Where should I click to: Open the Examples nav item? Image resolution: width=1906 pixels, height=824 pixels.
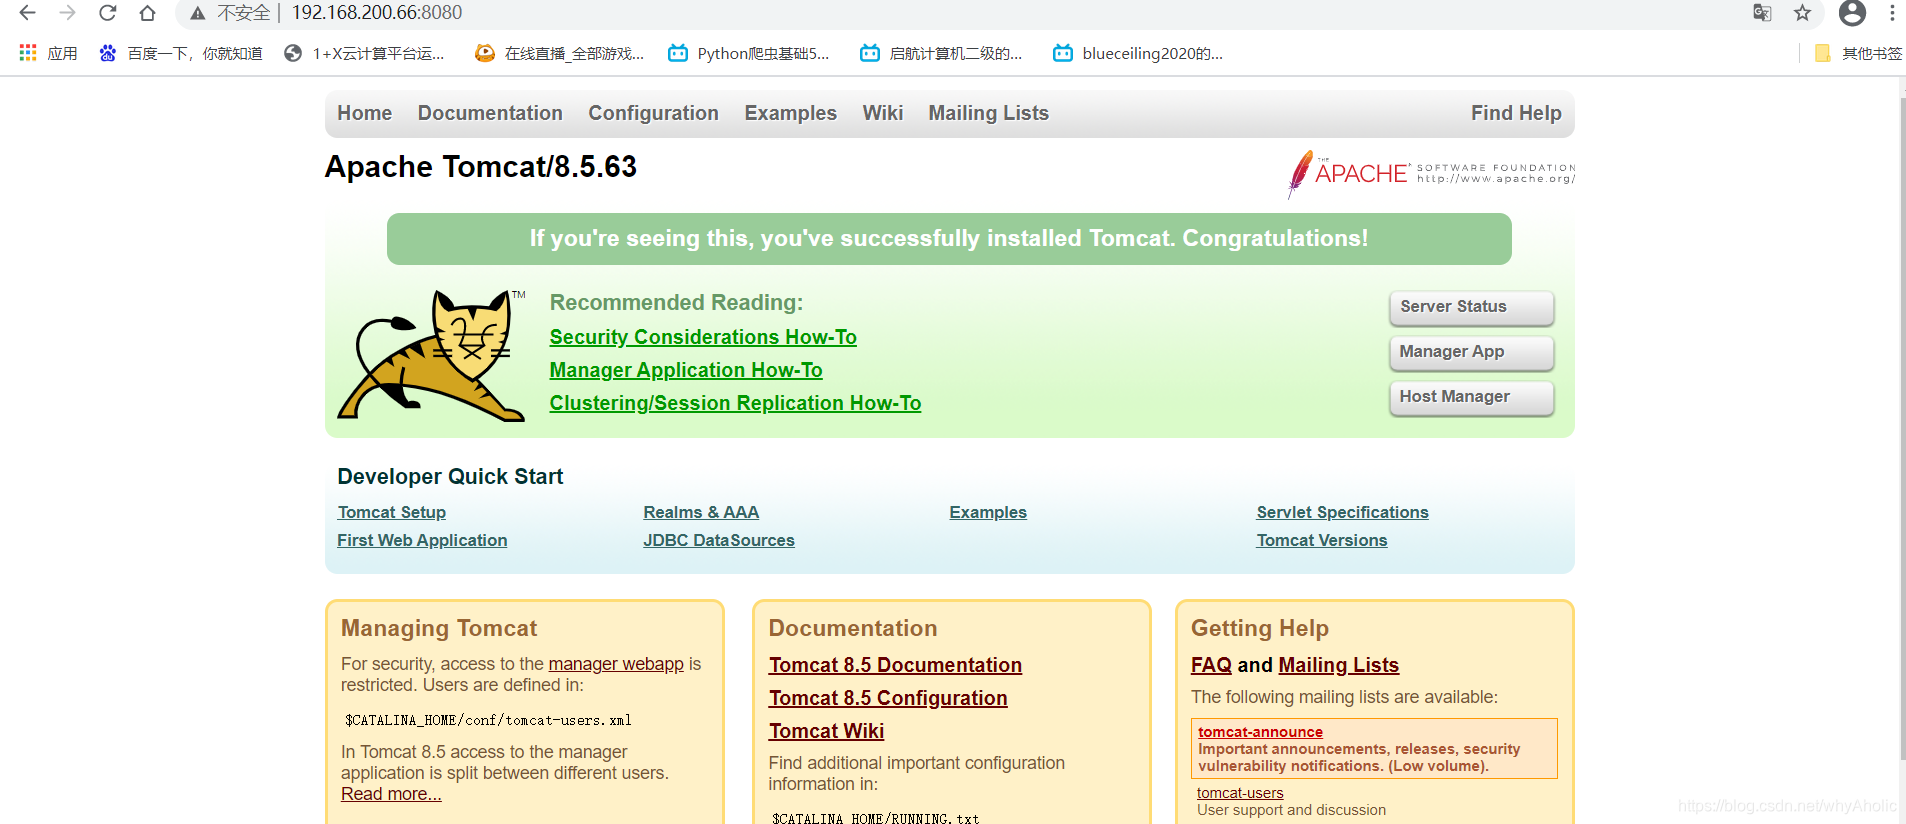coord(790,113)
